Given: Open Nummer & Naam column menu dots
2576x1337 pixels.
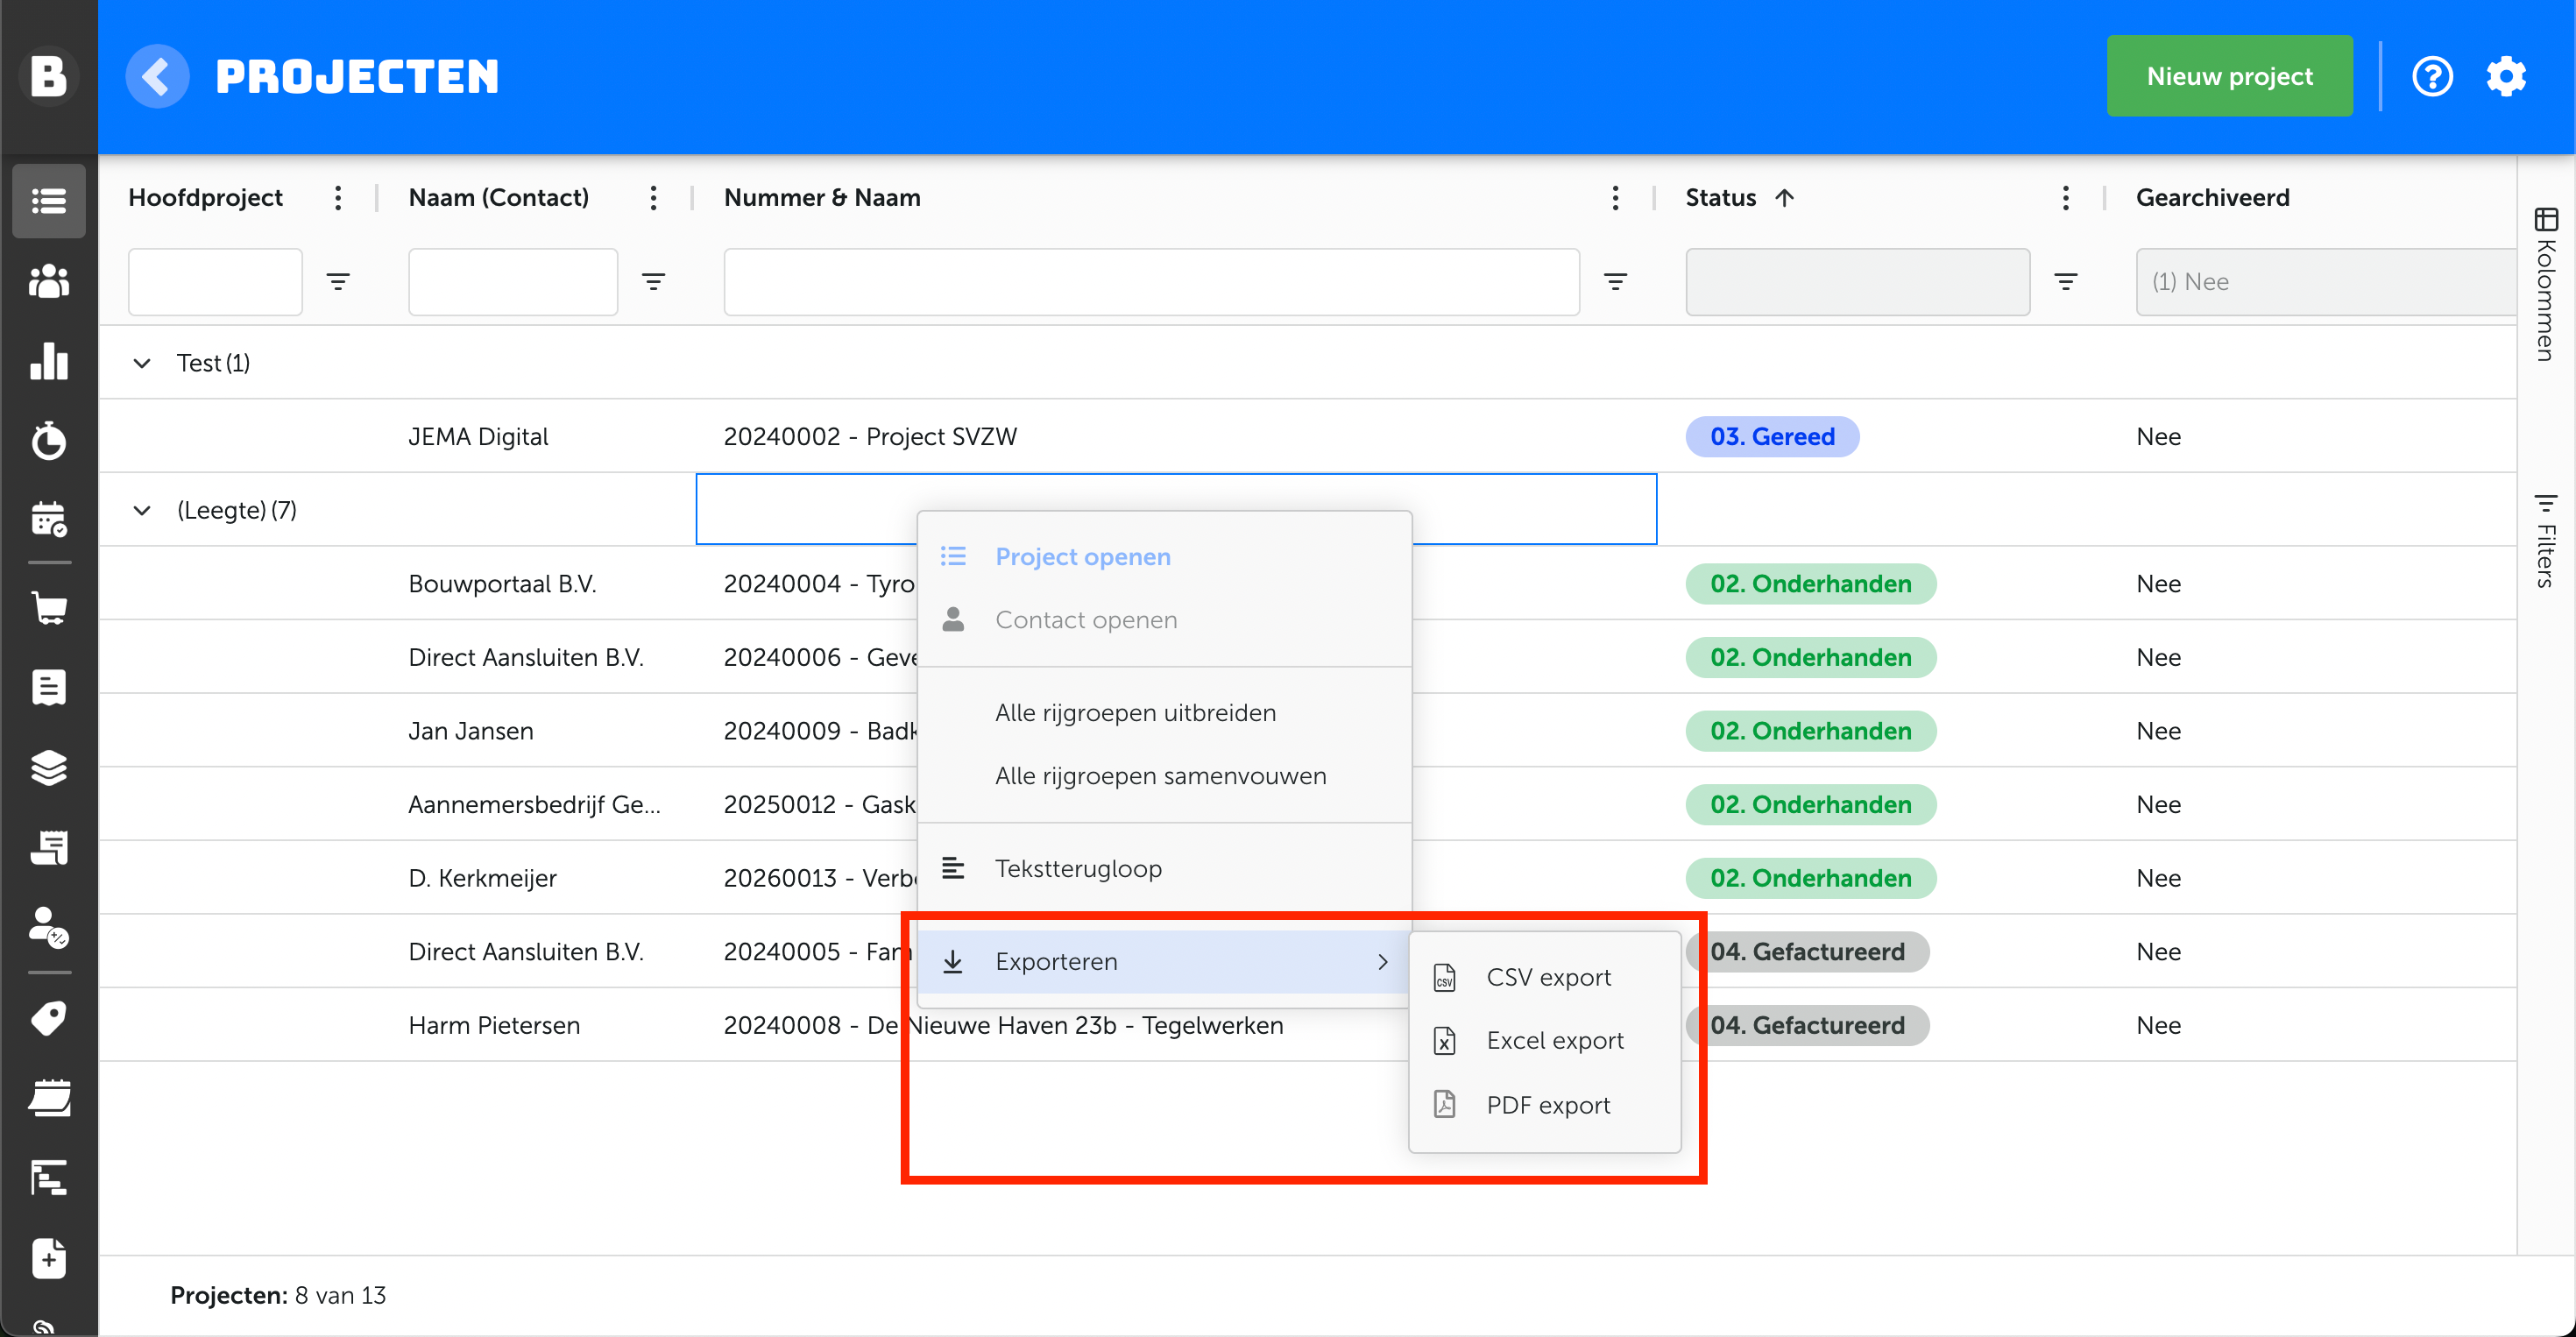Looking at the screenshot, I should coord(1615,198).
